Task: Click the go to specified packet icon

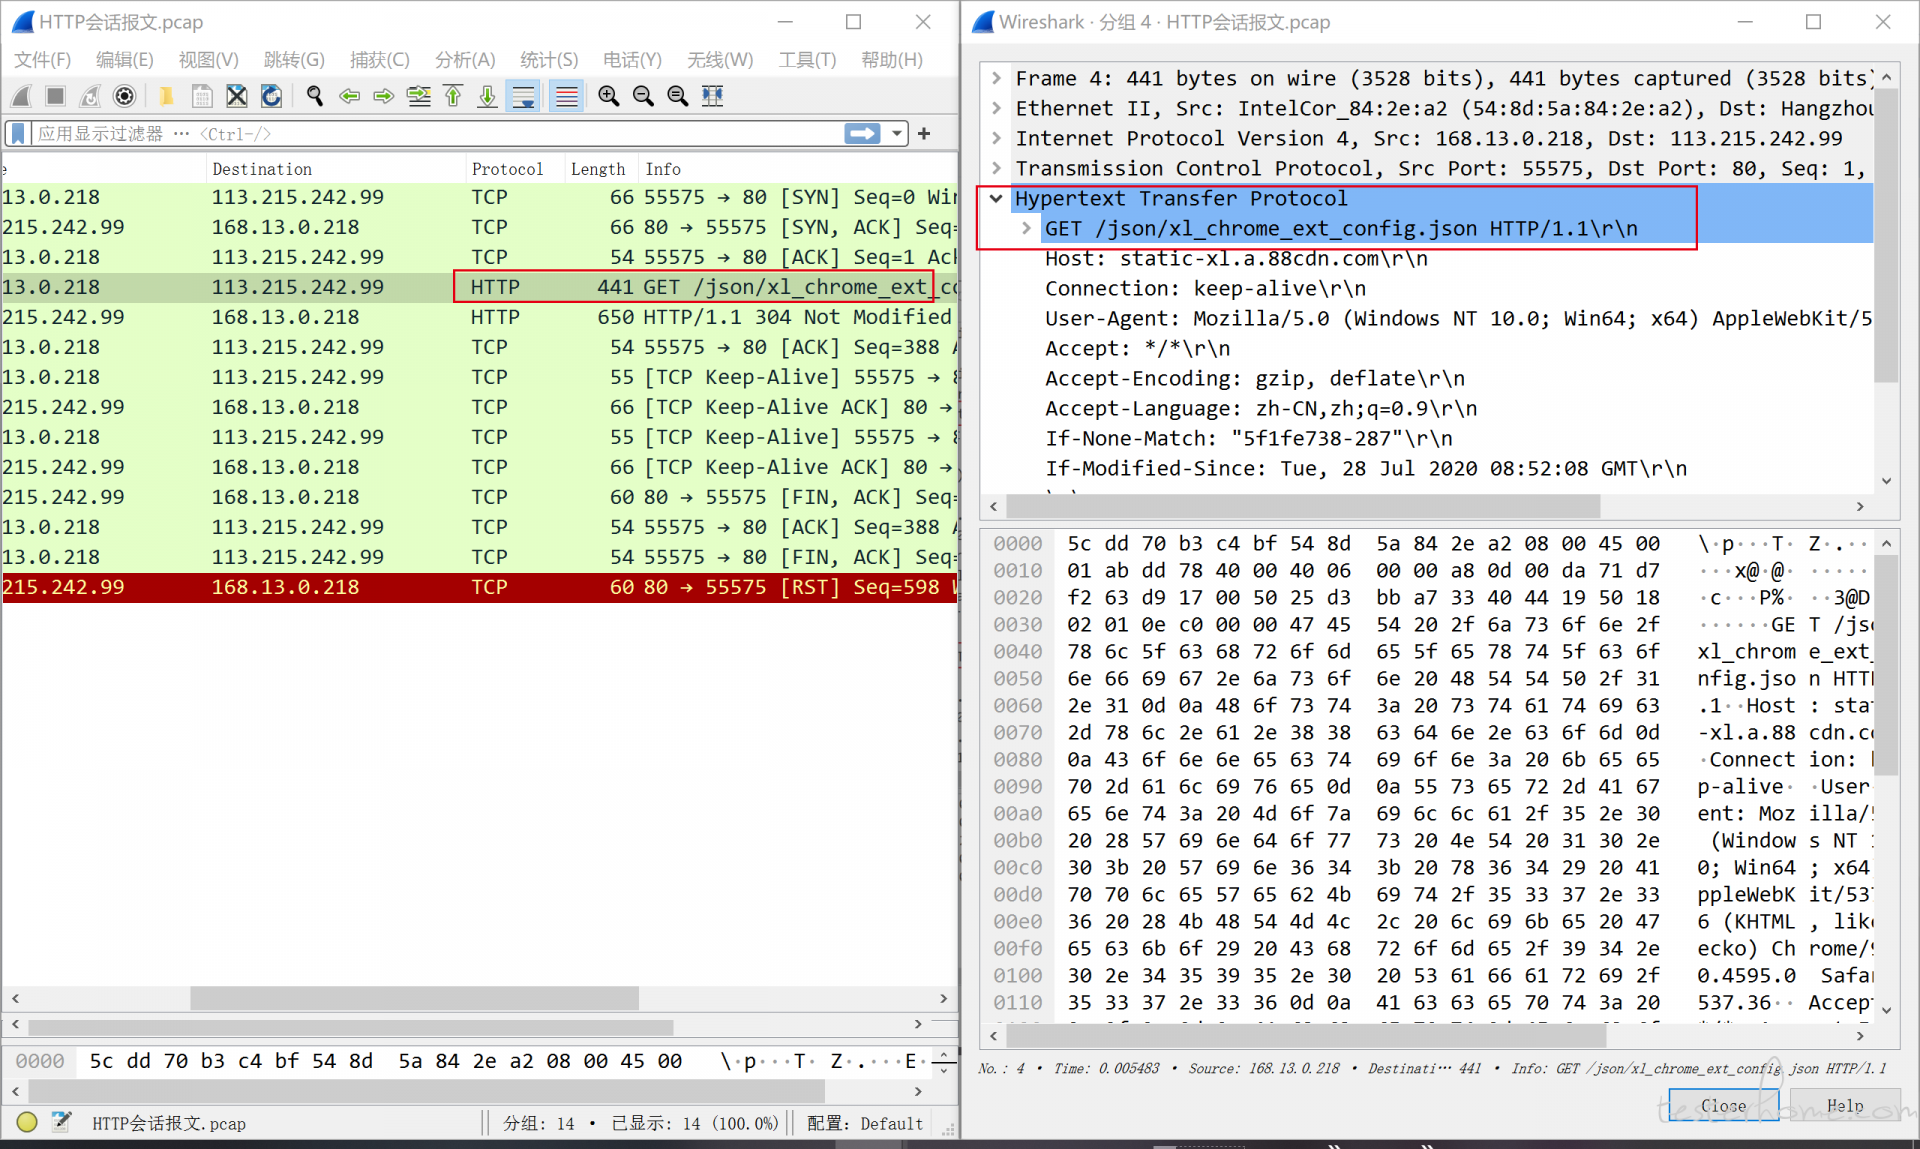Action: pyautogui.click(x=419, y=96)
